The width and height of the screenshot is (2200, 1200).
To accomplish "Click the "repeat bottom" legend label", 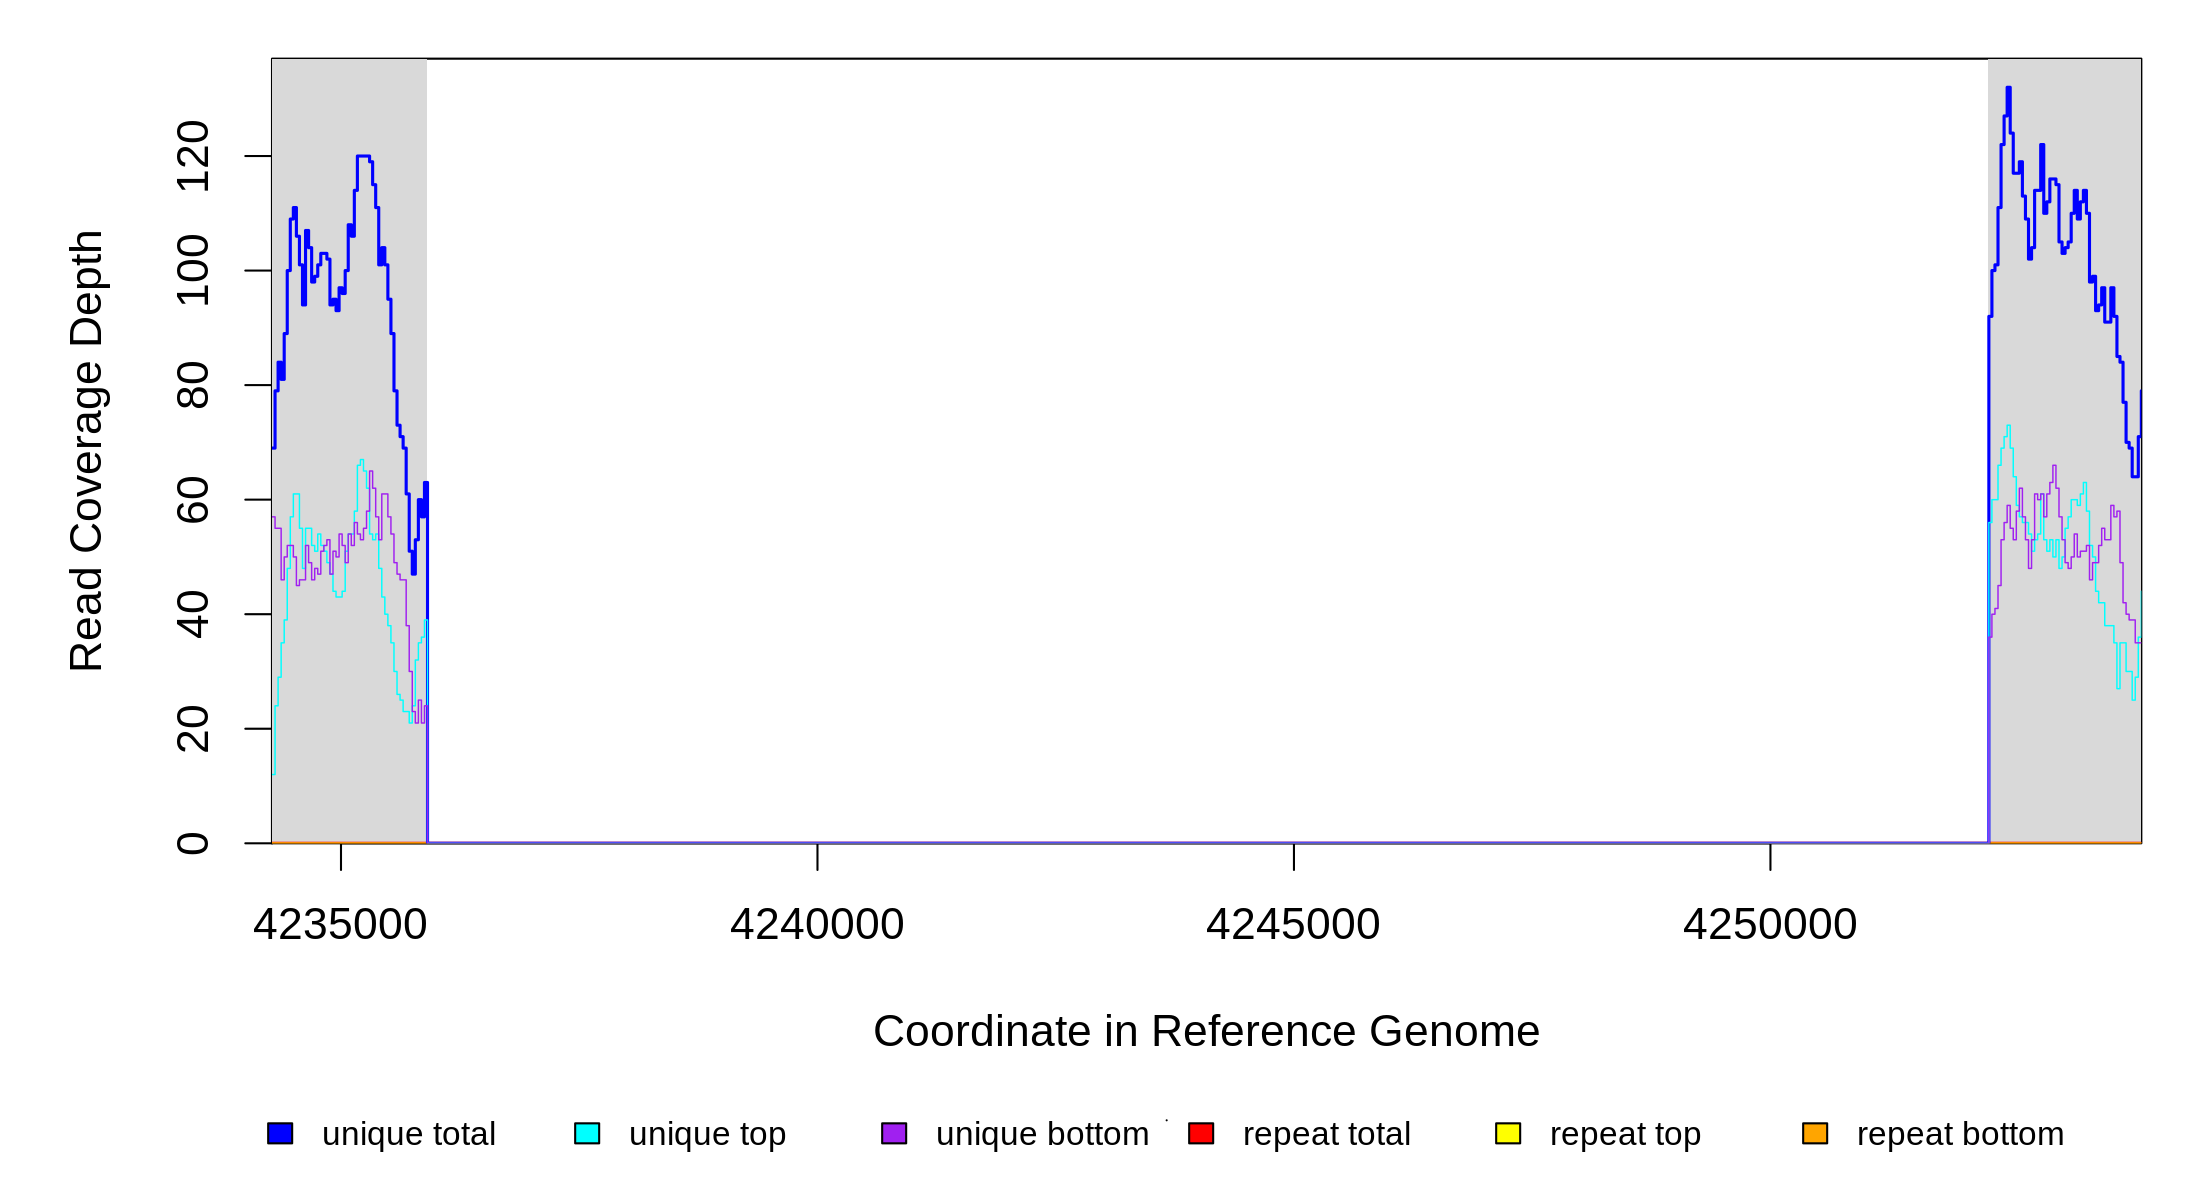I will (1960, 1134).
